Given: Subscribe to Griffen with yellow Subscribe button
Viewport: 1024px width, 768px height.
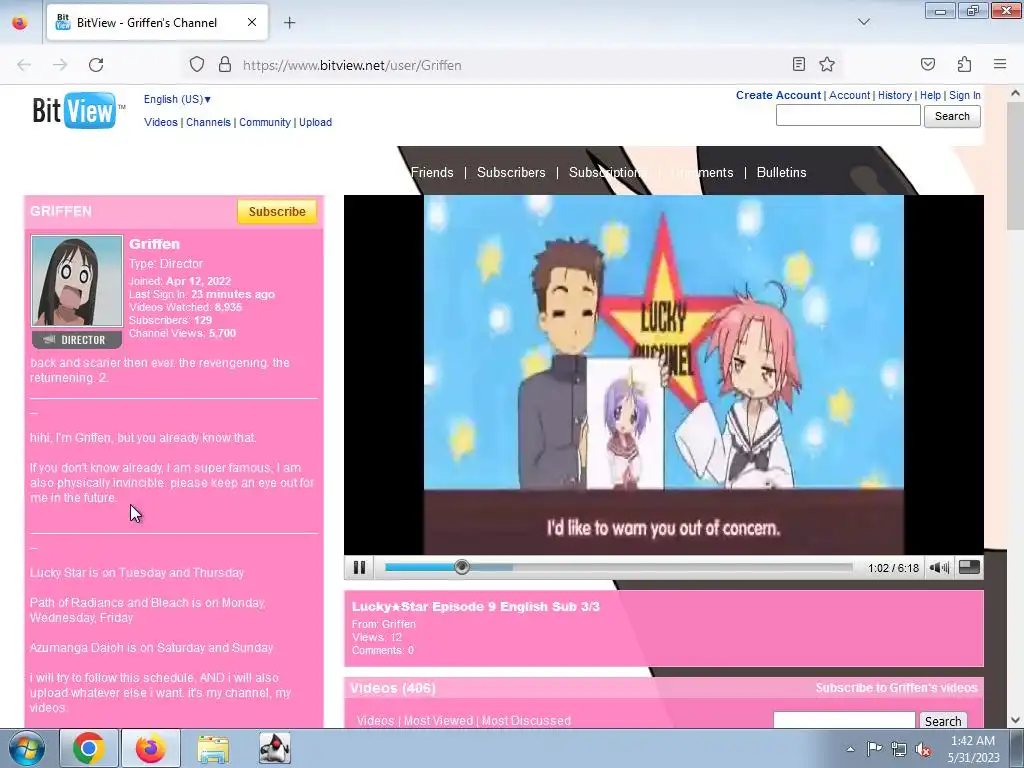Looking at the screenshot, I should [277, 212].
